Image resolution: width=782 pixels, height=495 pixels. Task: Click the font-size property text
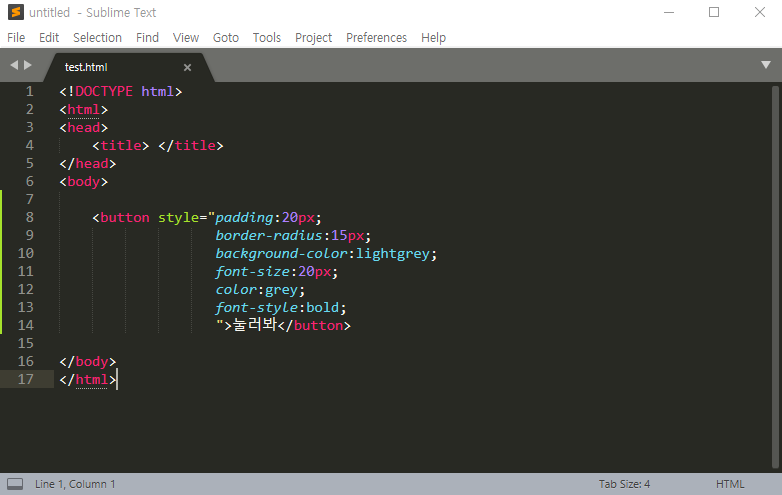[x=252, y=272]
